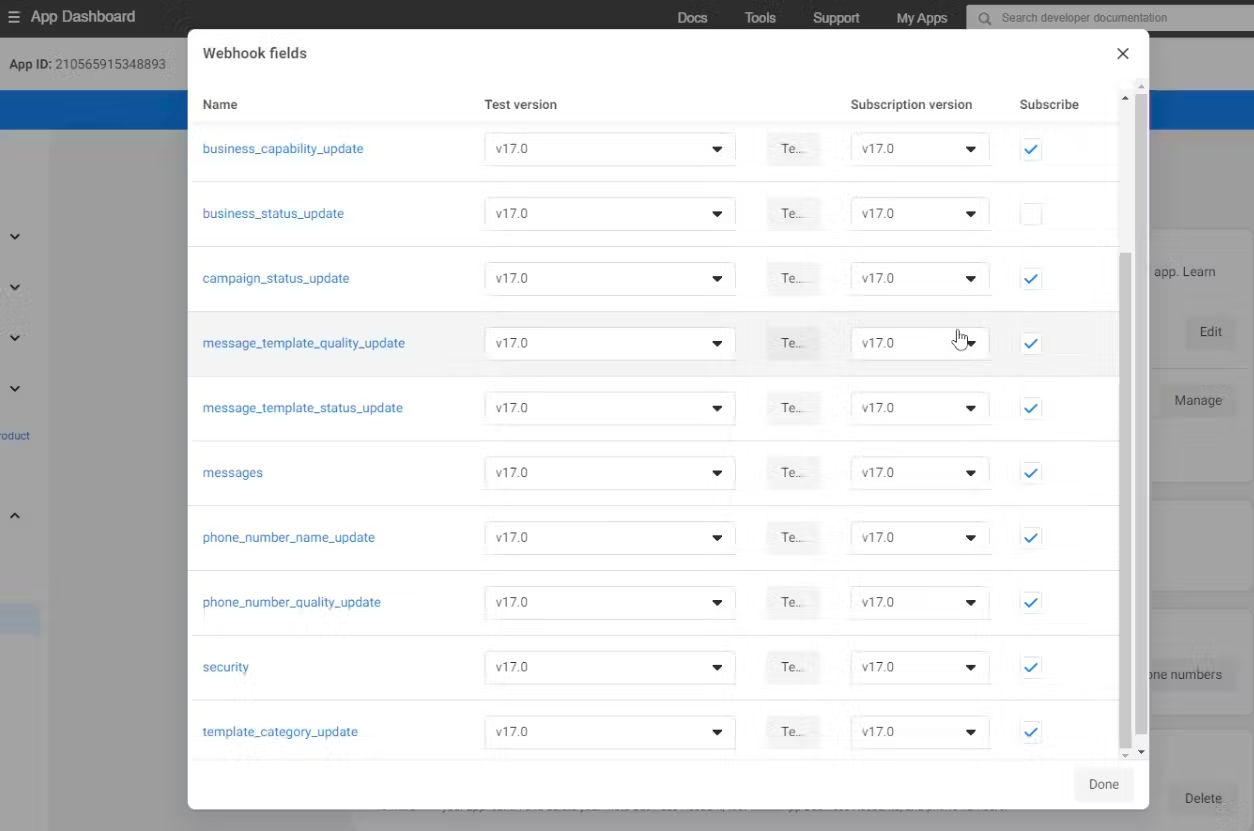Click scrollbar up arrow in webhook list

tap(1125, 99)
